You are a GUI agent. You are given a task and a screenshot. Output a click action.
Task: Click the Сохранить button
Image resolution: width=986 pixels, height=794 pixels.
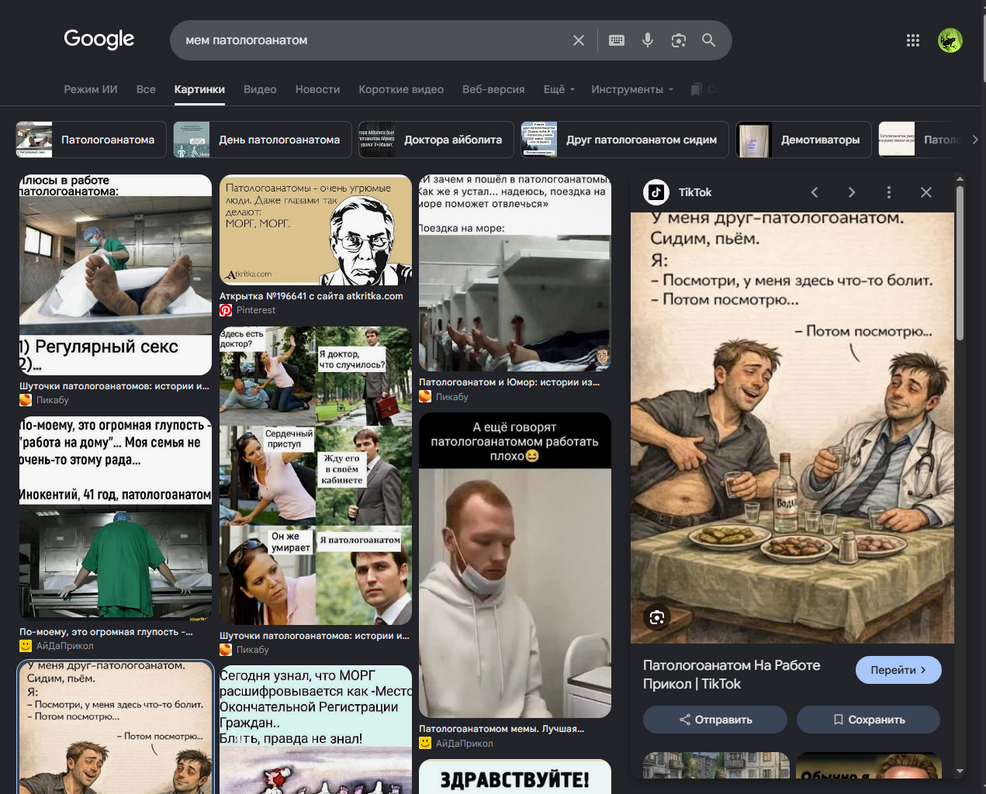[x=868, y=720]
